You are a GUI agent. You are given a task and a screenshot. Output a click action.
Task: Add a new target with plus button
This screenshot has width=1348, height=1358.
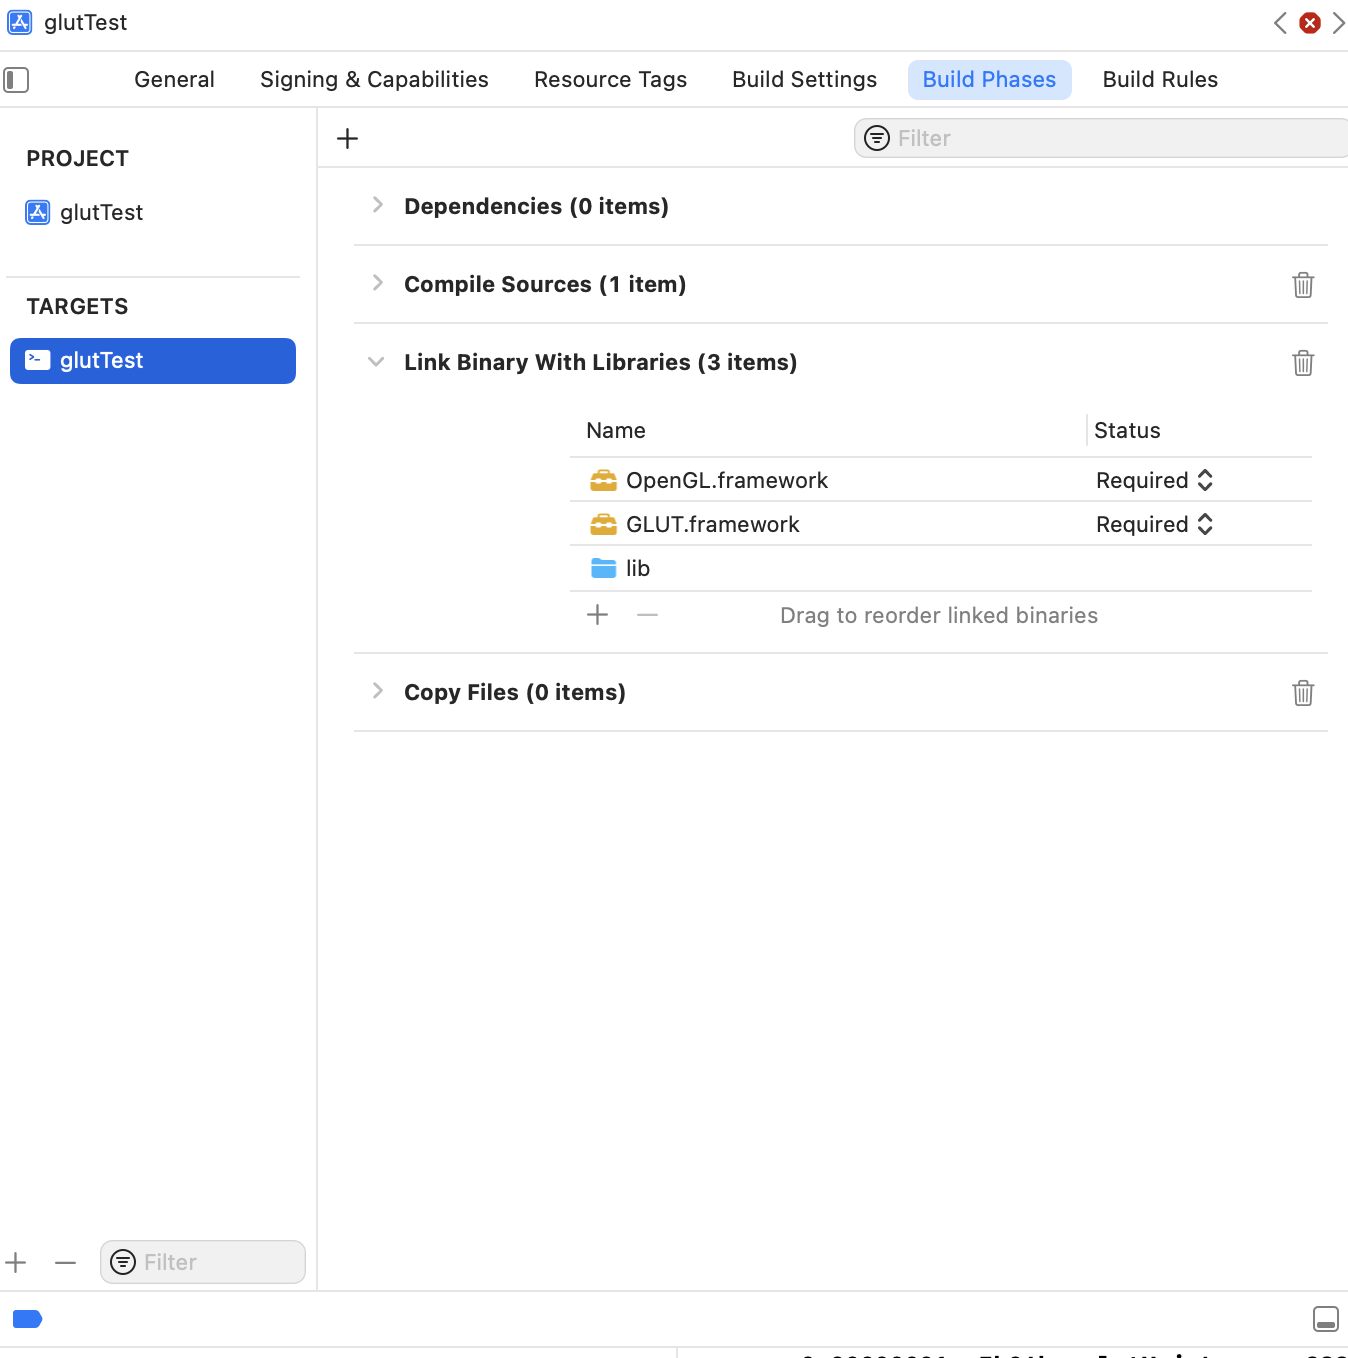[x=15, y=1262]
